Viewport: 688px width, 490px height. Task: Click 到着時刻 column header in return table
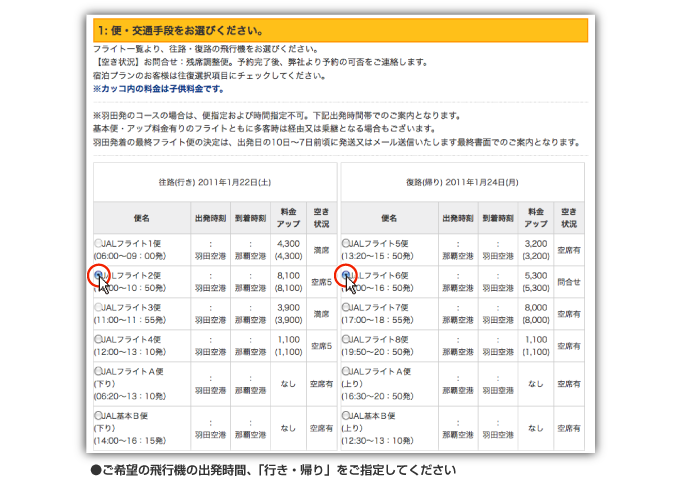tap(498, 218)
